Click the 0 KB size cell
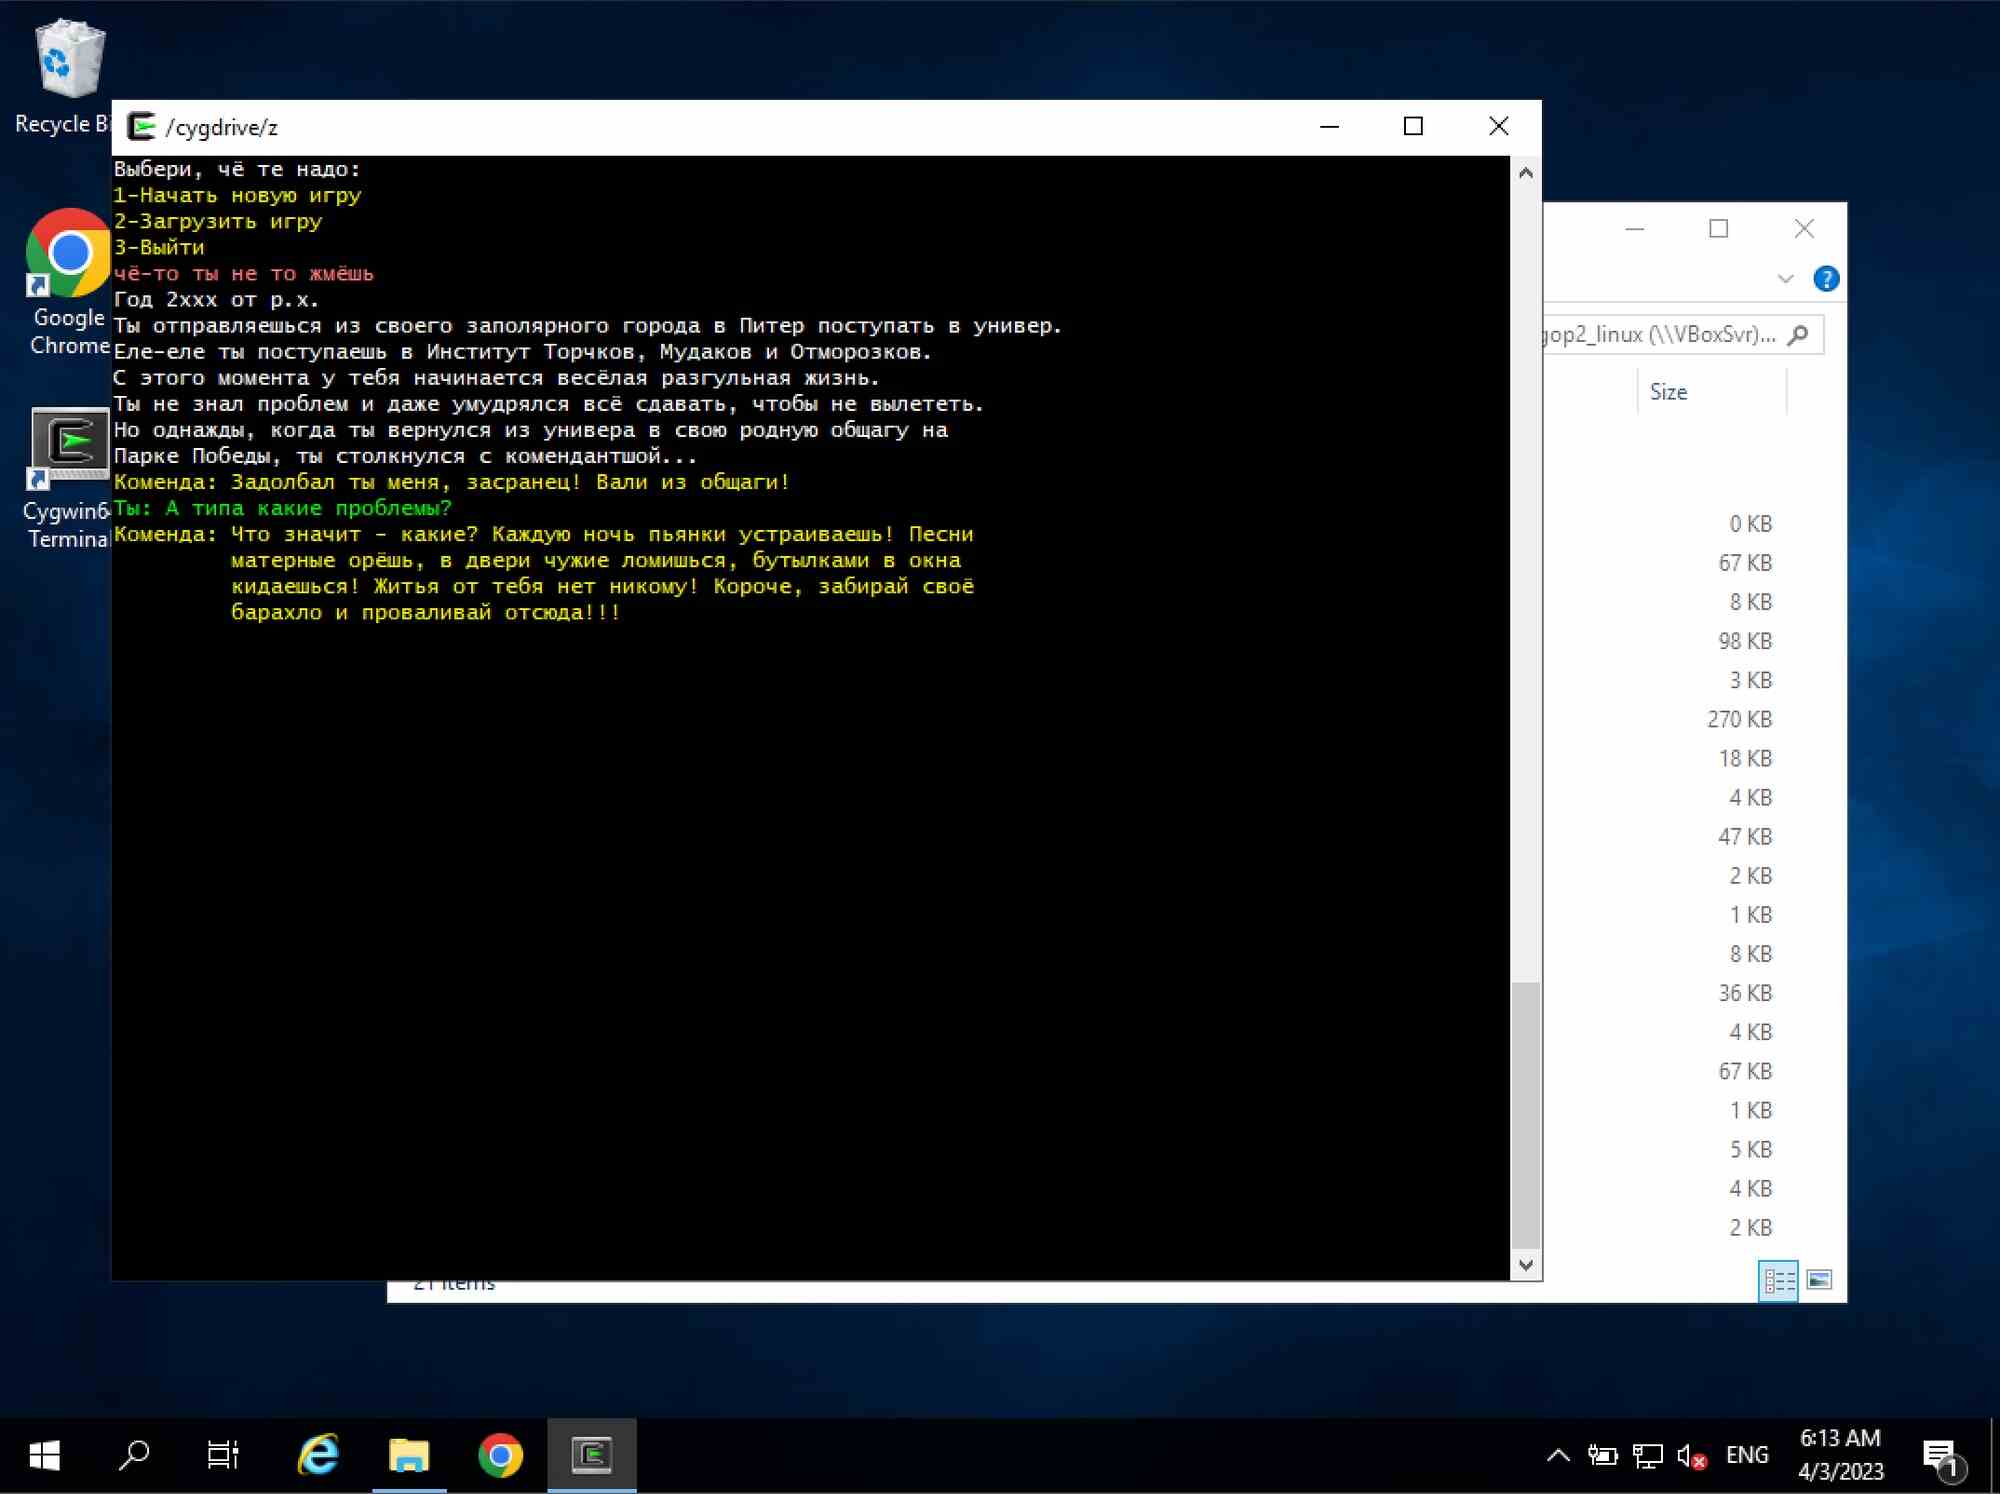The image size is (2000, 1494). [x=1751, y=524]
